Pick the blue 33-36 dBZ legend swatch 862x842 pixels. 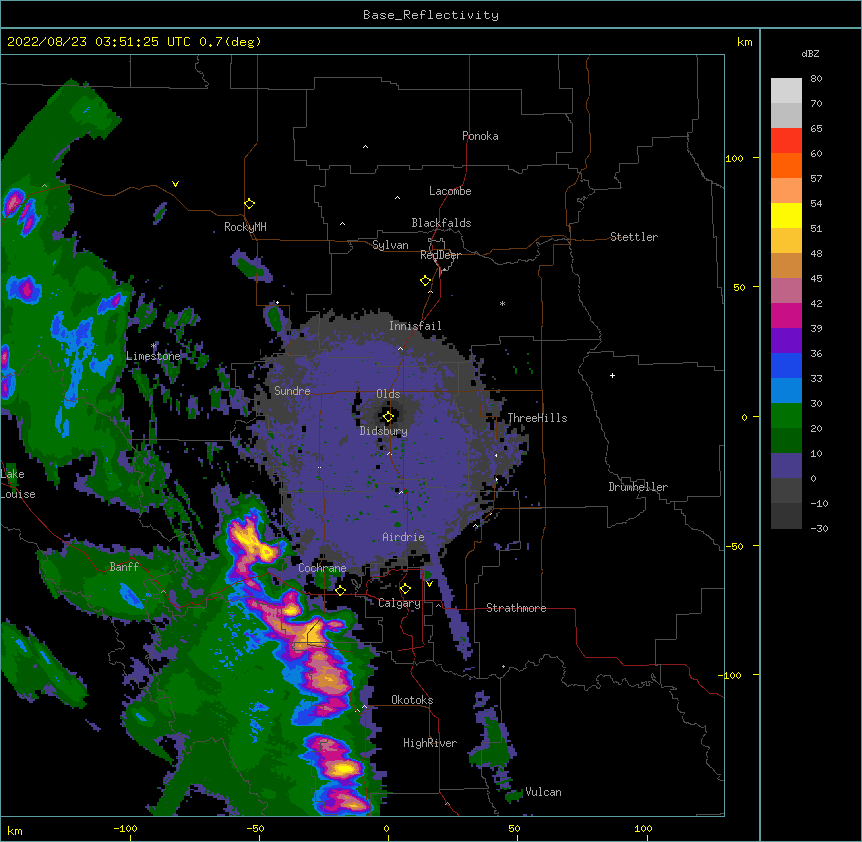786,365
